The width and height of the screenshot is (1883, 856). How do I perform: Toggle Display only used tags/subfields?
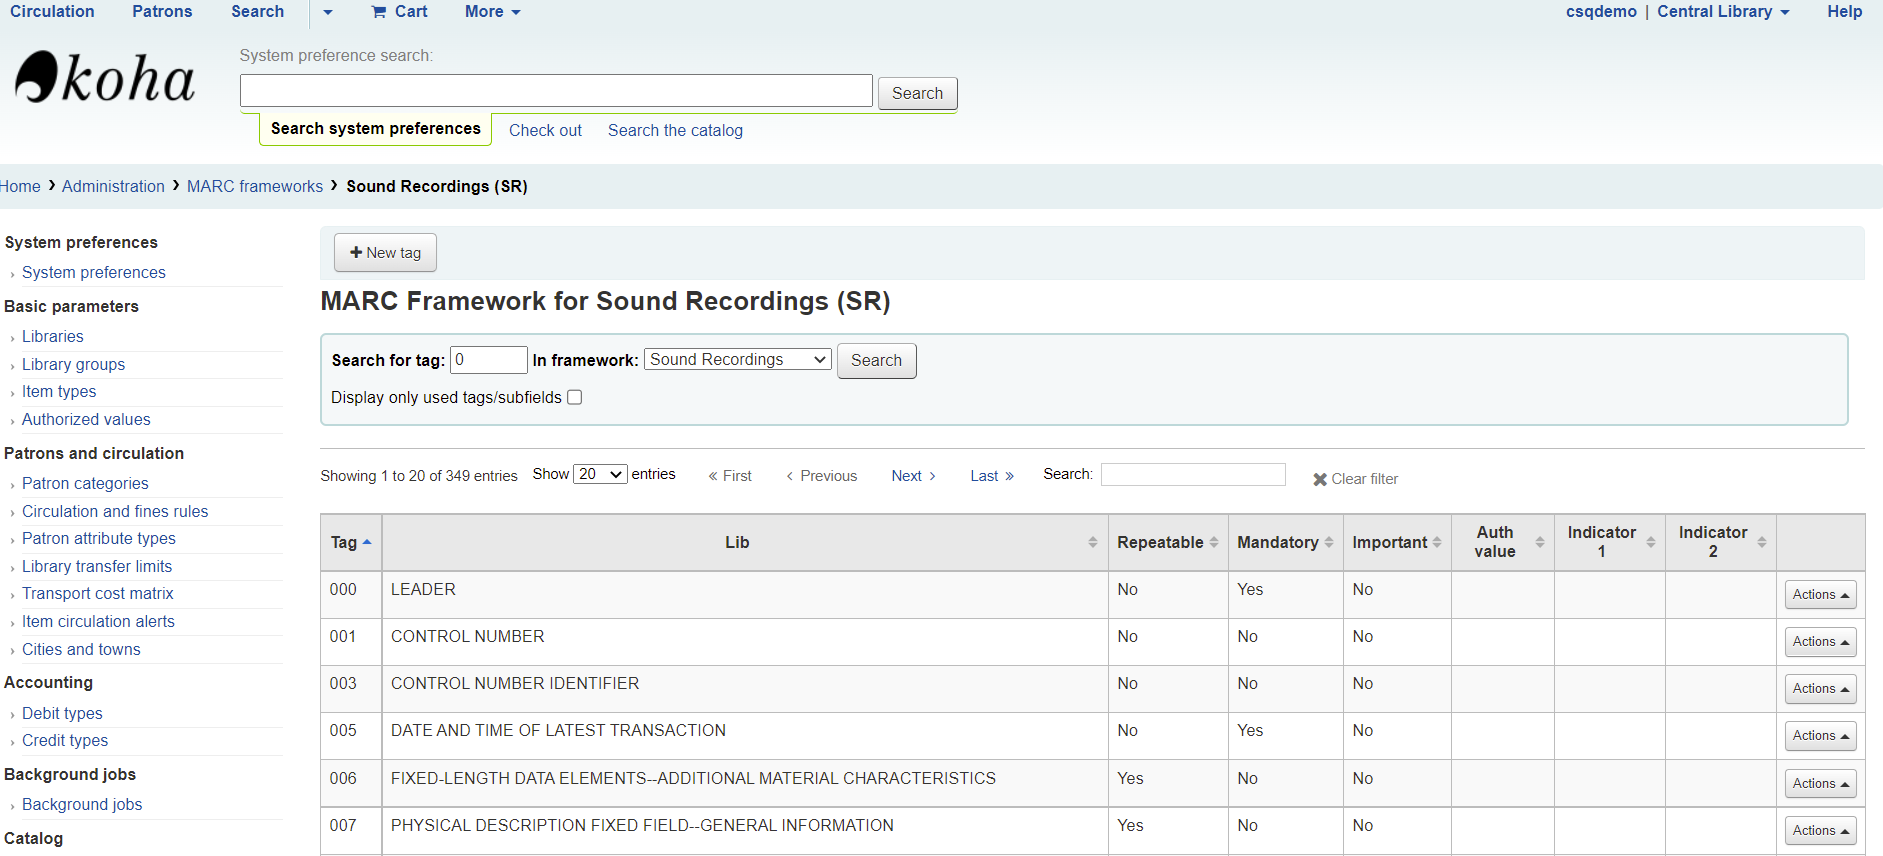click(575, 397)
